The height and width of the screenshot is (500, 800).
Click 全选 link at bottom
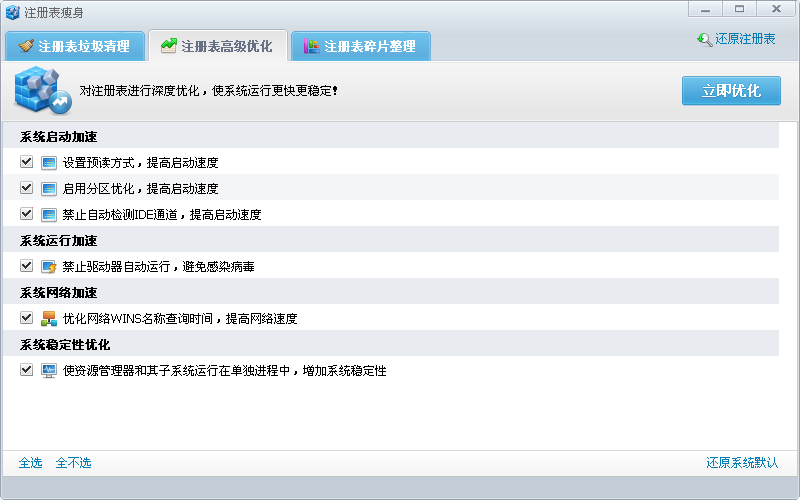pos(31,463)
